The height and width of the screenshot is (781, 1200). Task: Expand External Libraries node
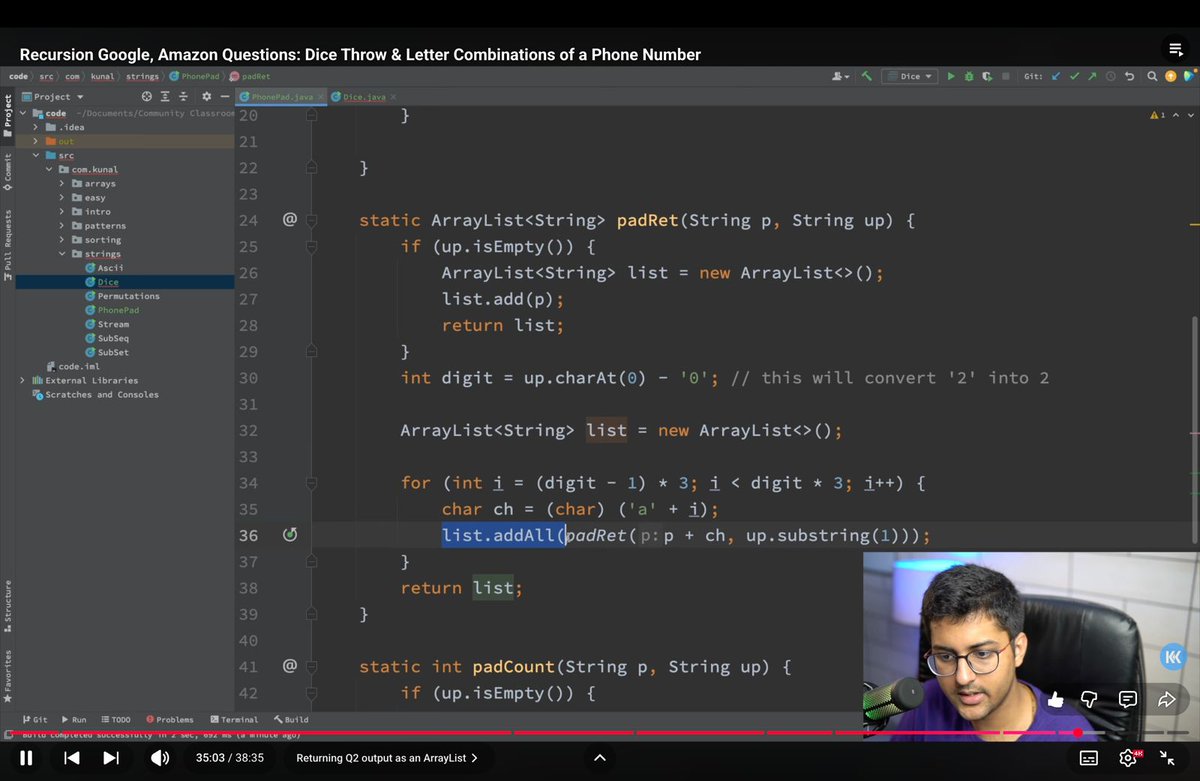[x=22, y=380]
